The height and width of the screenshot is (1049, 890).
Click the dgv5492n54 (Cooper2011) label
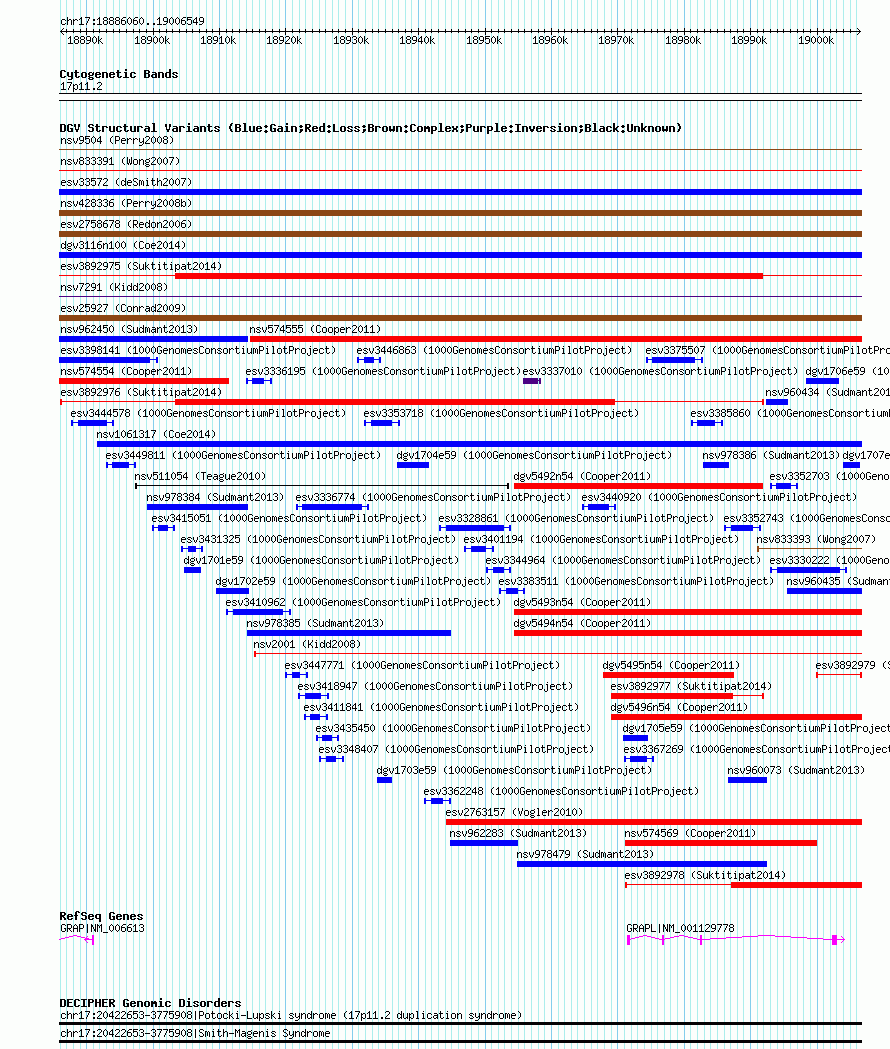582,476
